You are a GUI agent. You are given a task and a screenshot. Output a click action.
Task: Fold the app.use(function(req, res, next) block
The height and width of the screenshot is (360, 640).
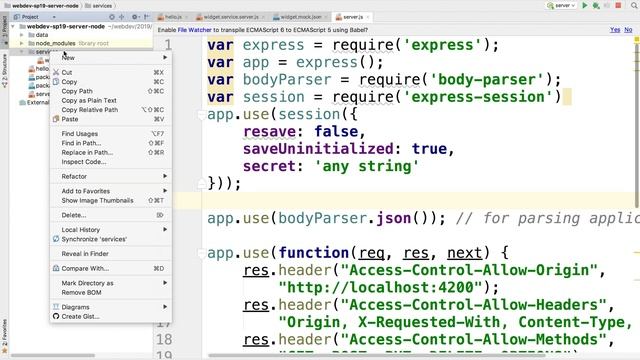[202, 253]
